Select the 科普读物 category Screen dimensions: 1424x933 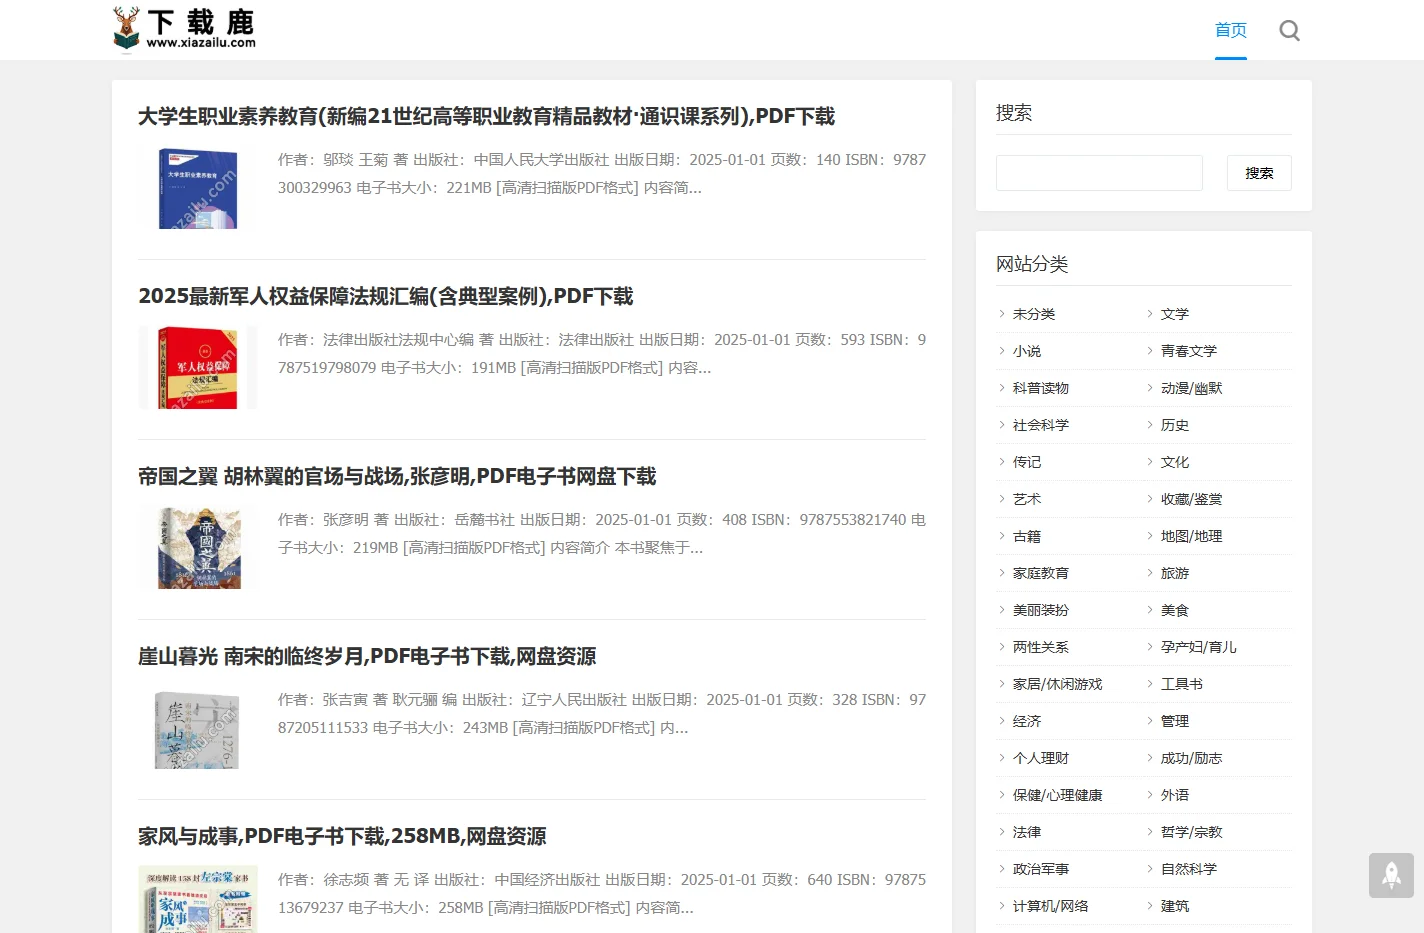tap(1041, 388)
